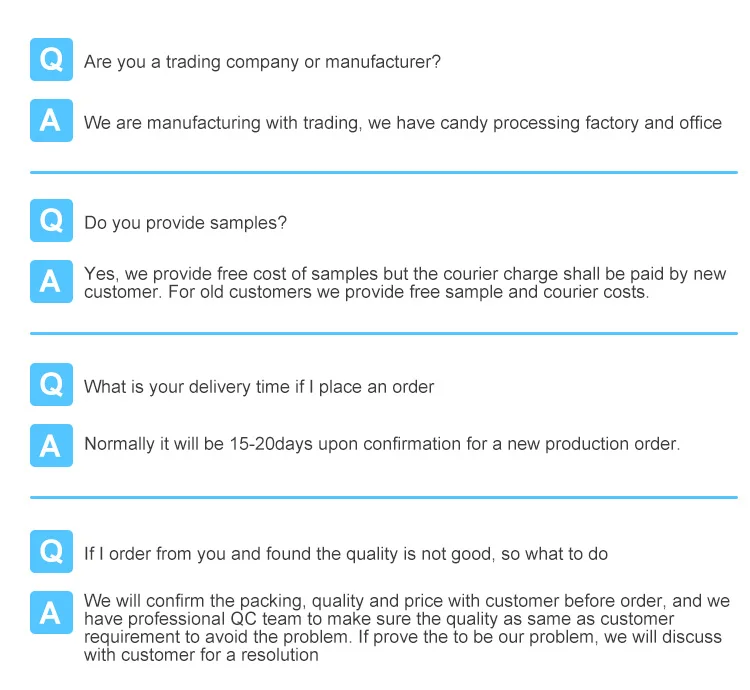Click the A icon beside the QC team answer
Image resolution: width=750 pixels, height=690 pixels.
point(51,612)
